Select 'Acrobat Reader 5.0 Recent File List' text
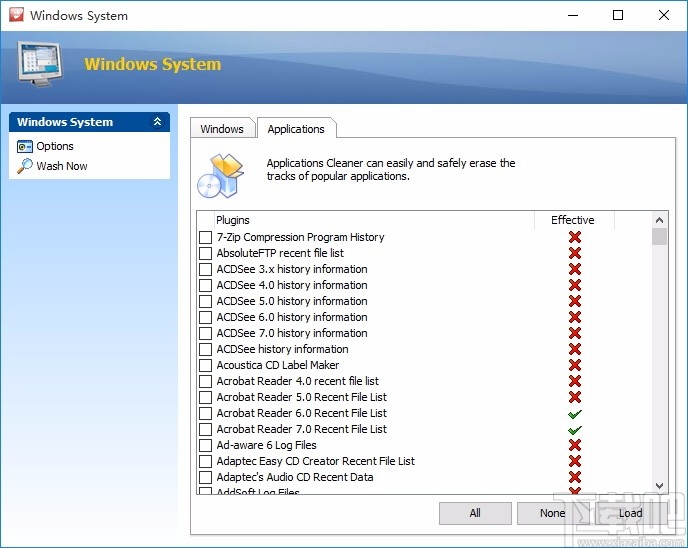Image resolution: width=688 pixels, height=548 pixels. click(x=302, y=397)
